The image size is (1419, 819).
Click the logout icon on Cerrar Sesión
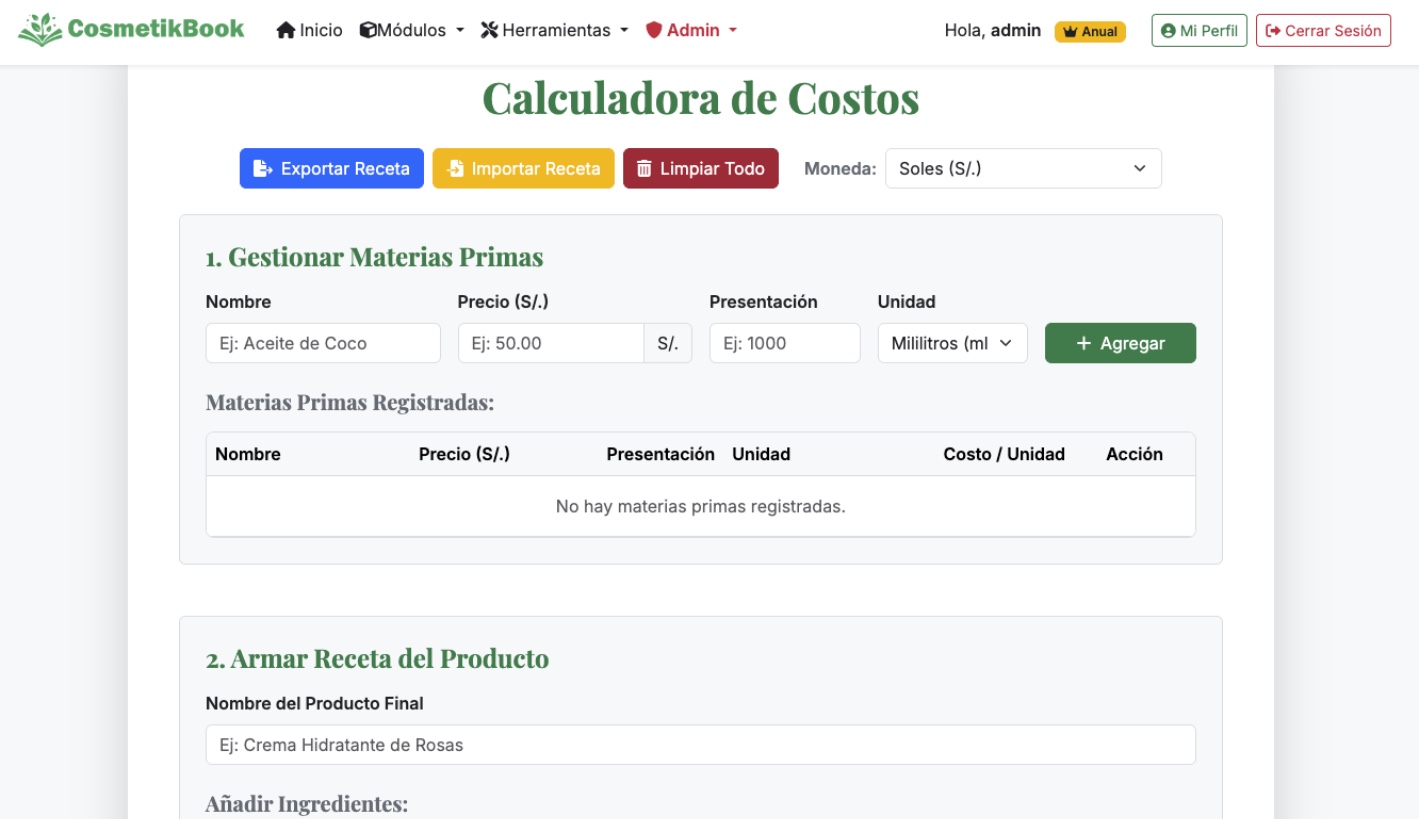tap(1273, 30)
